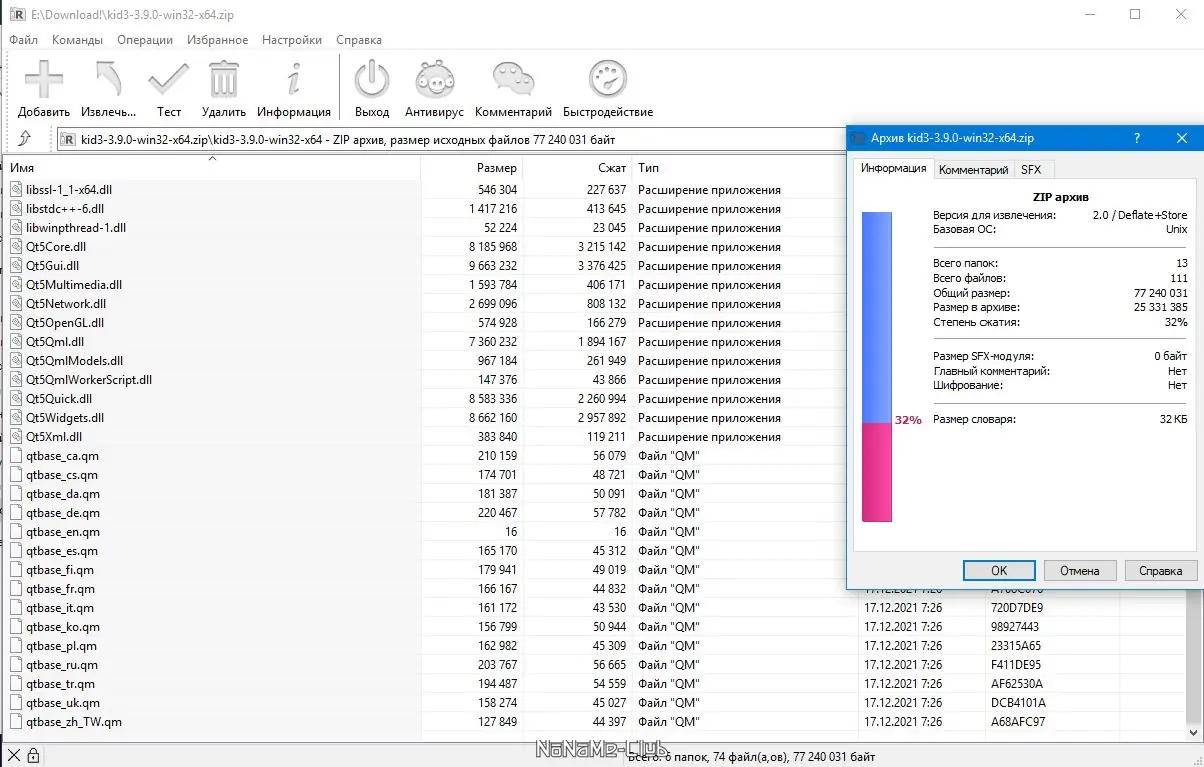
Task: Click the help question mark in archive dialog
Action: pyautogui.click(x=1137, y=139)
